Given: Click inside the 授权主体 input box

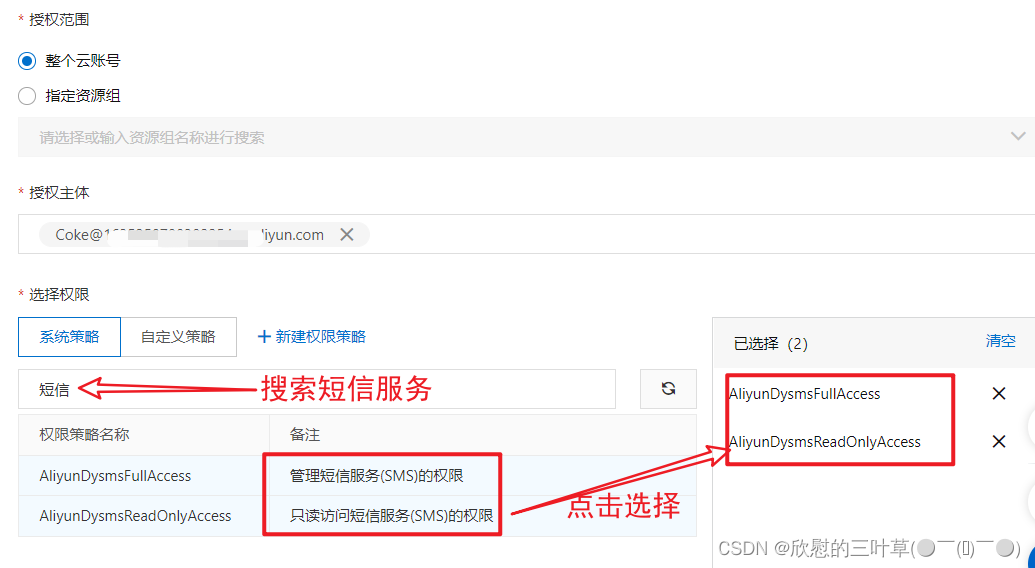Looking at the screenshot, I should coord(526,234).
